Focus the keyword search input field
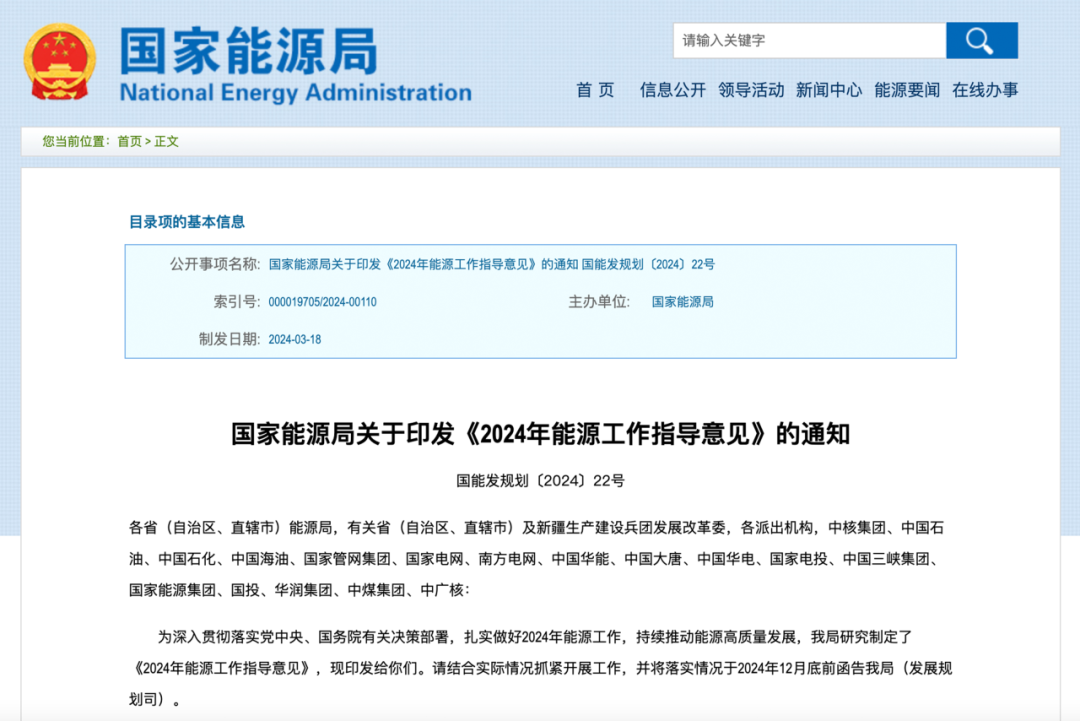Image resolution: width=1080 pixels, height=721 pixels. click(x=809, y=41)
